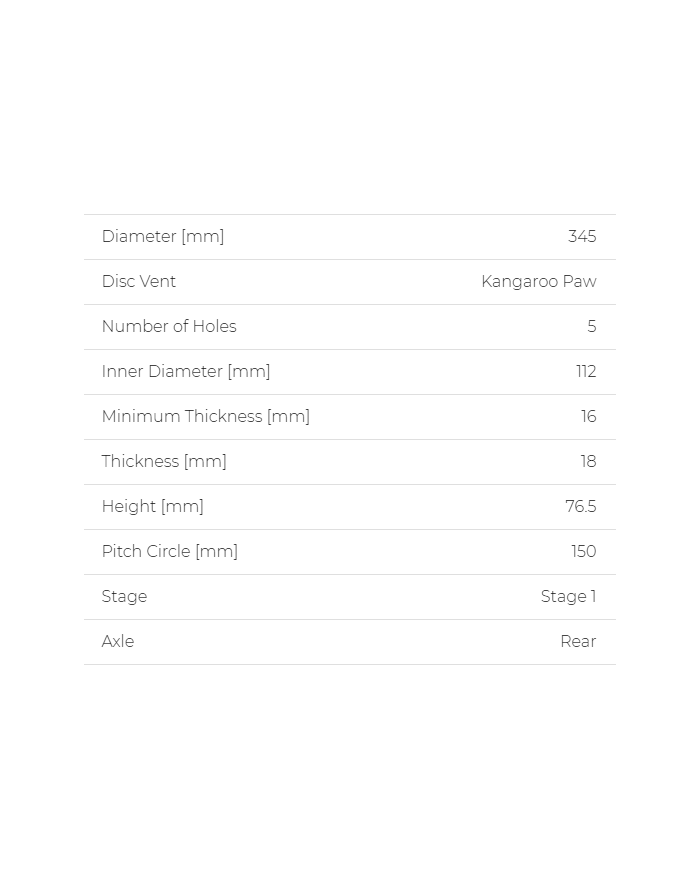Select the thickness value 18
The width and height of the screenshot is (700, 880).
pos(589,462)
